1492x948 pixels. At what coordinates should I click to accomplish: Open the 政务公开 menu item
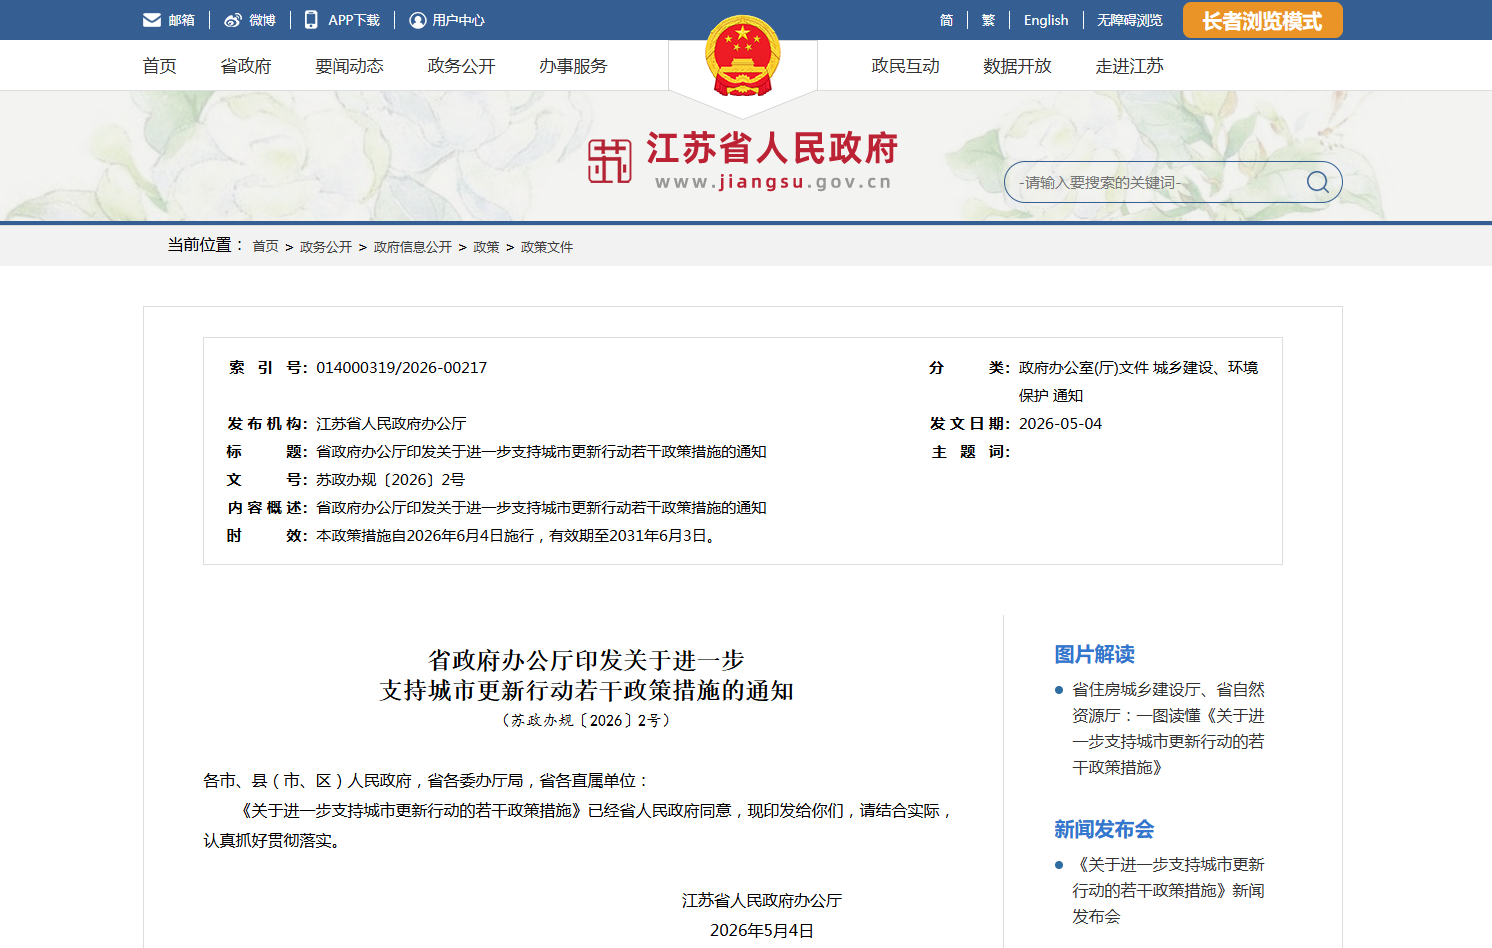coord(461,66)
